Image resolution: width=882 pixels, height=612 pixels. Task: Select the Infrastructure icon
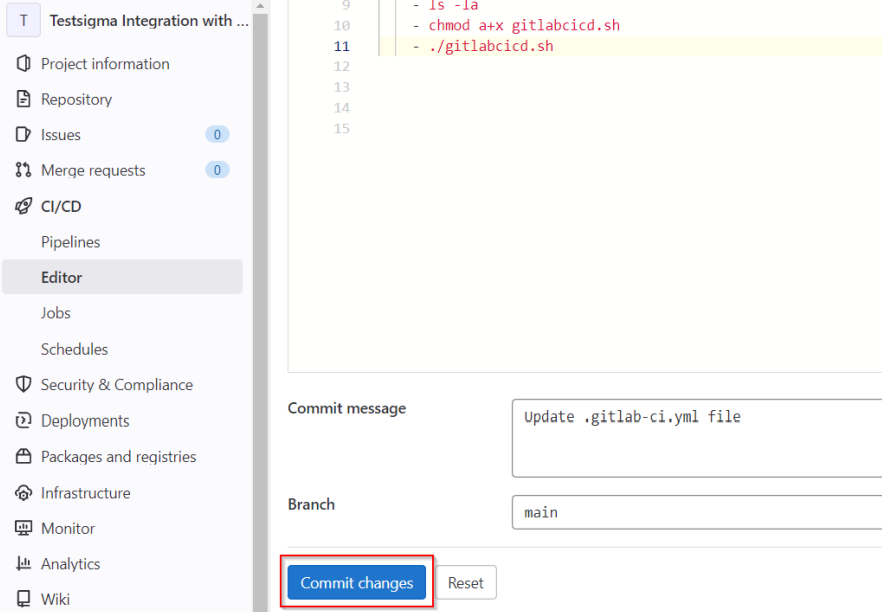24,492
